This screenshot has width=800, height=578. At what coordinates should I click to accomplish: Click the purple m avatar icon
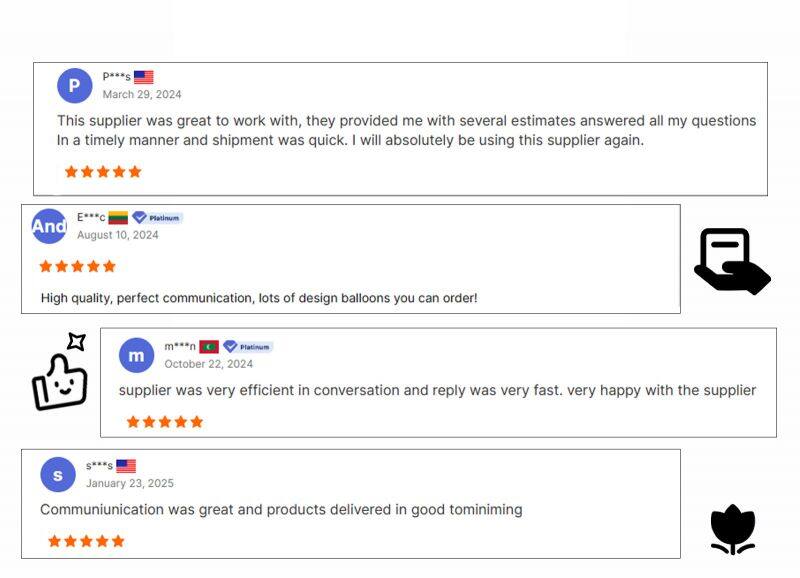(136, 355)
